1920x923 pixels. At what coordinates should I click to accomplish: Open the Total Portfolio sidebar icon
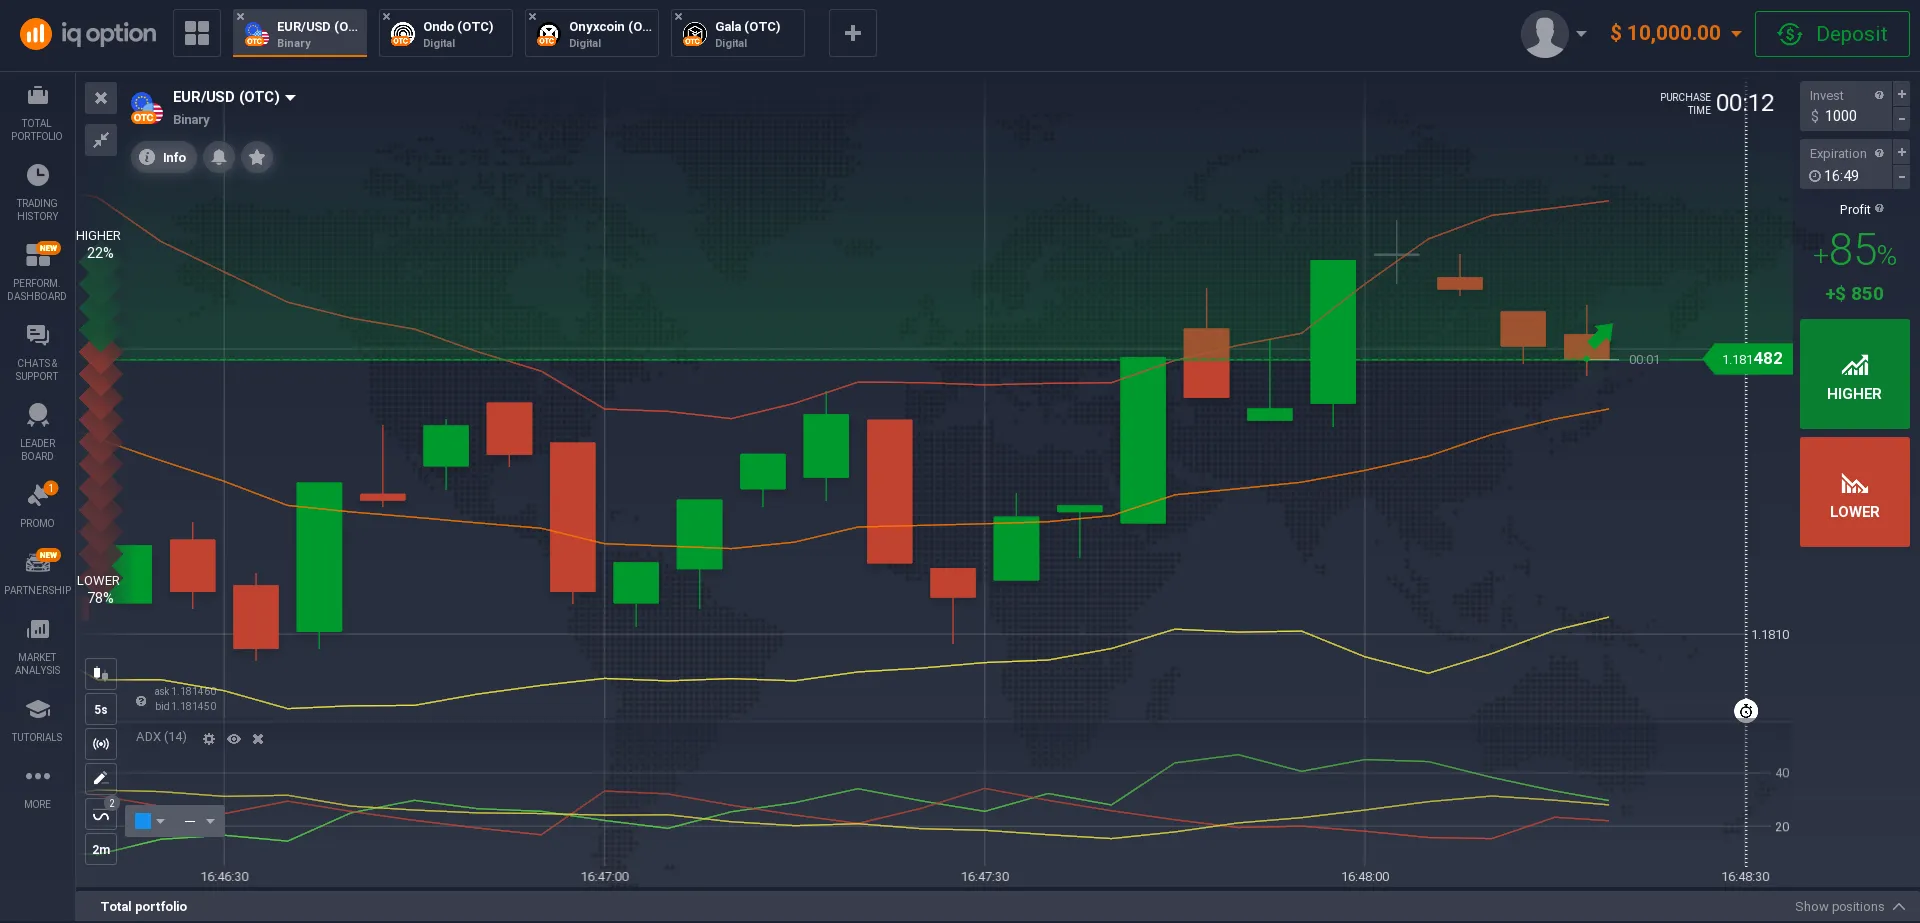click(x=37, y=112)
